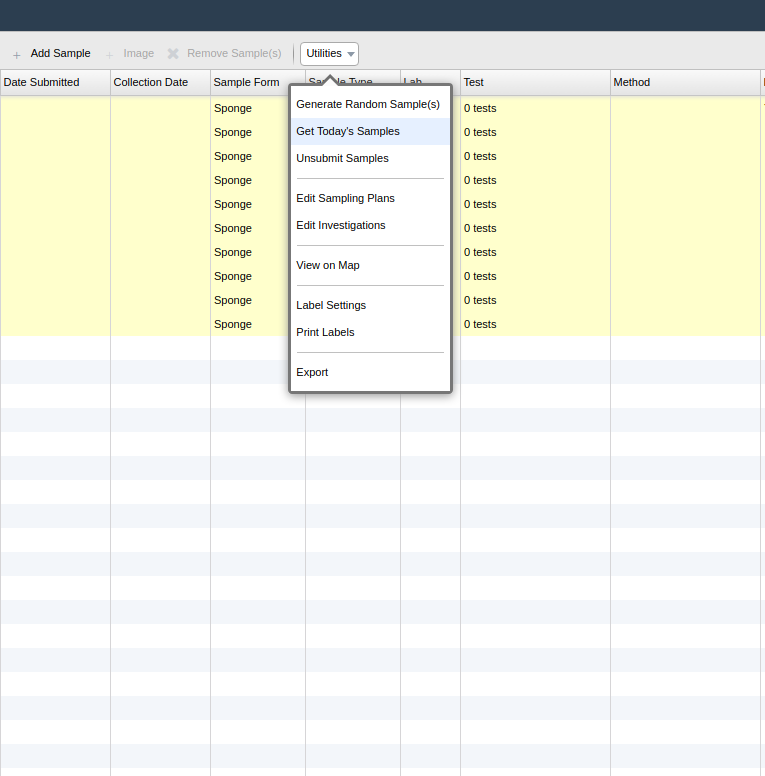The height and width of the screenshot is (776, 765).
Task: Click the Test column header
Action: [x=535, y=82]
